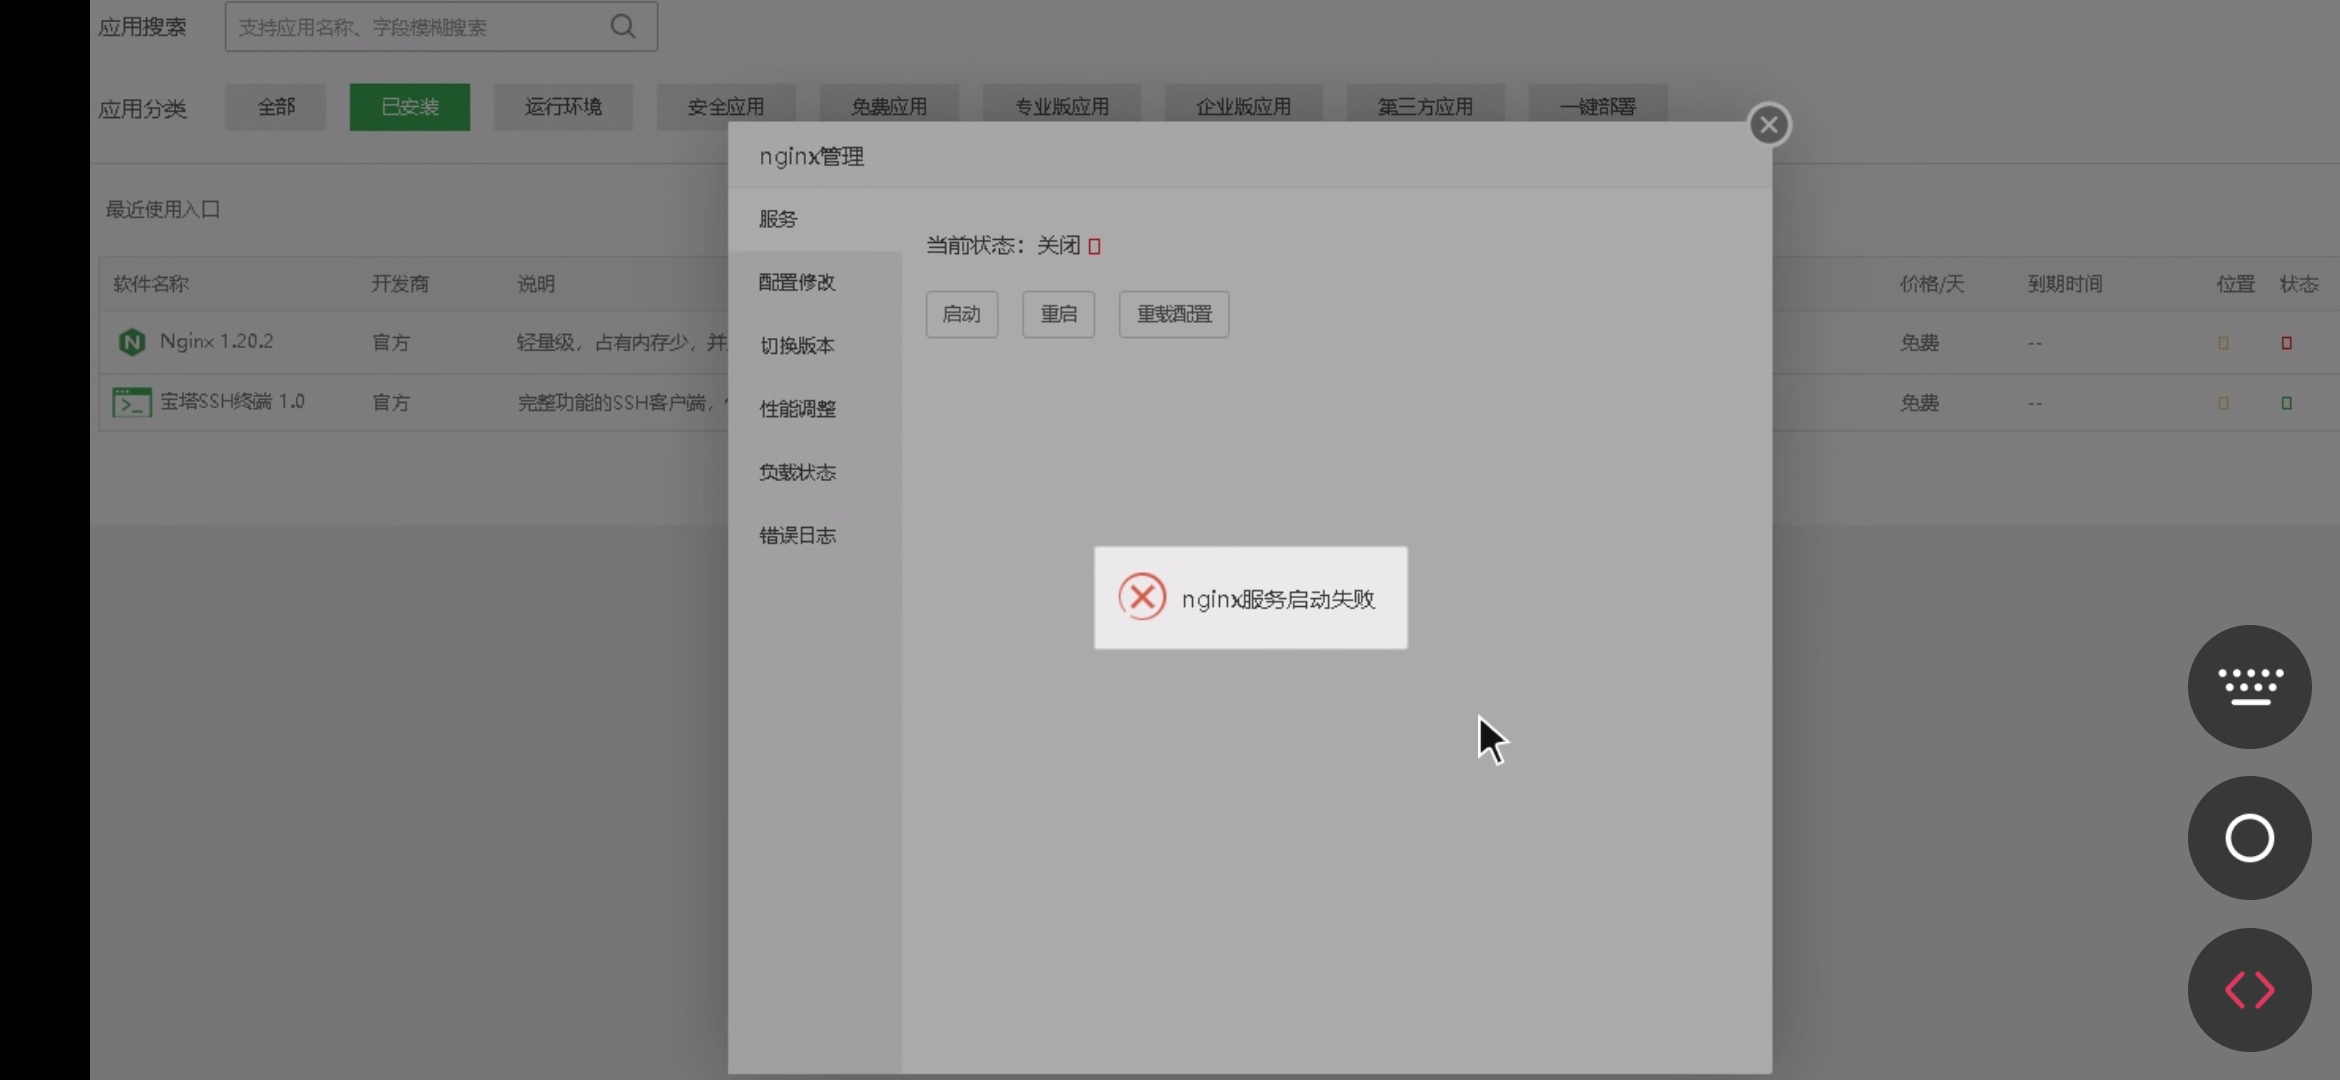This screenshot has width=2340, height=1080.
Task: Click the 最近使用入口 label
Action: point(163,210)
